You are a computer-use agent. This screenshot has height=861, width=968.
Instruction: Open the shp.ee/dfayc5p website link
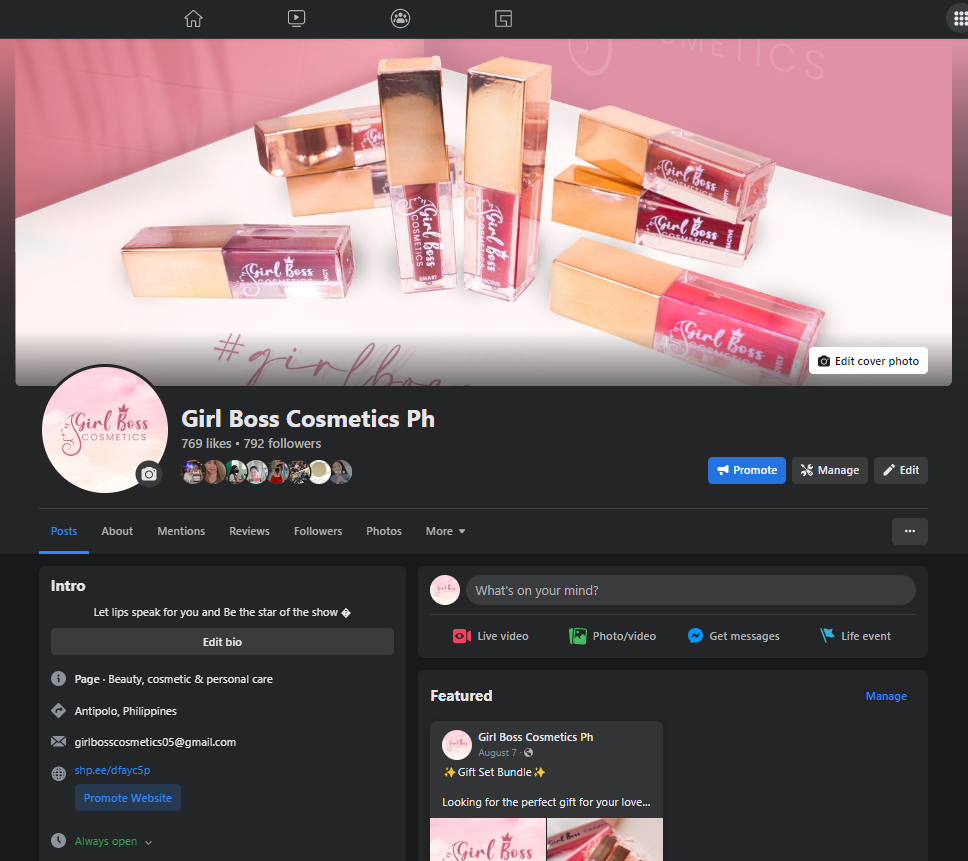point(112,770)
